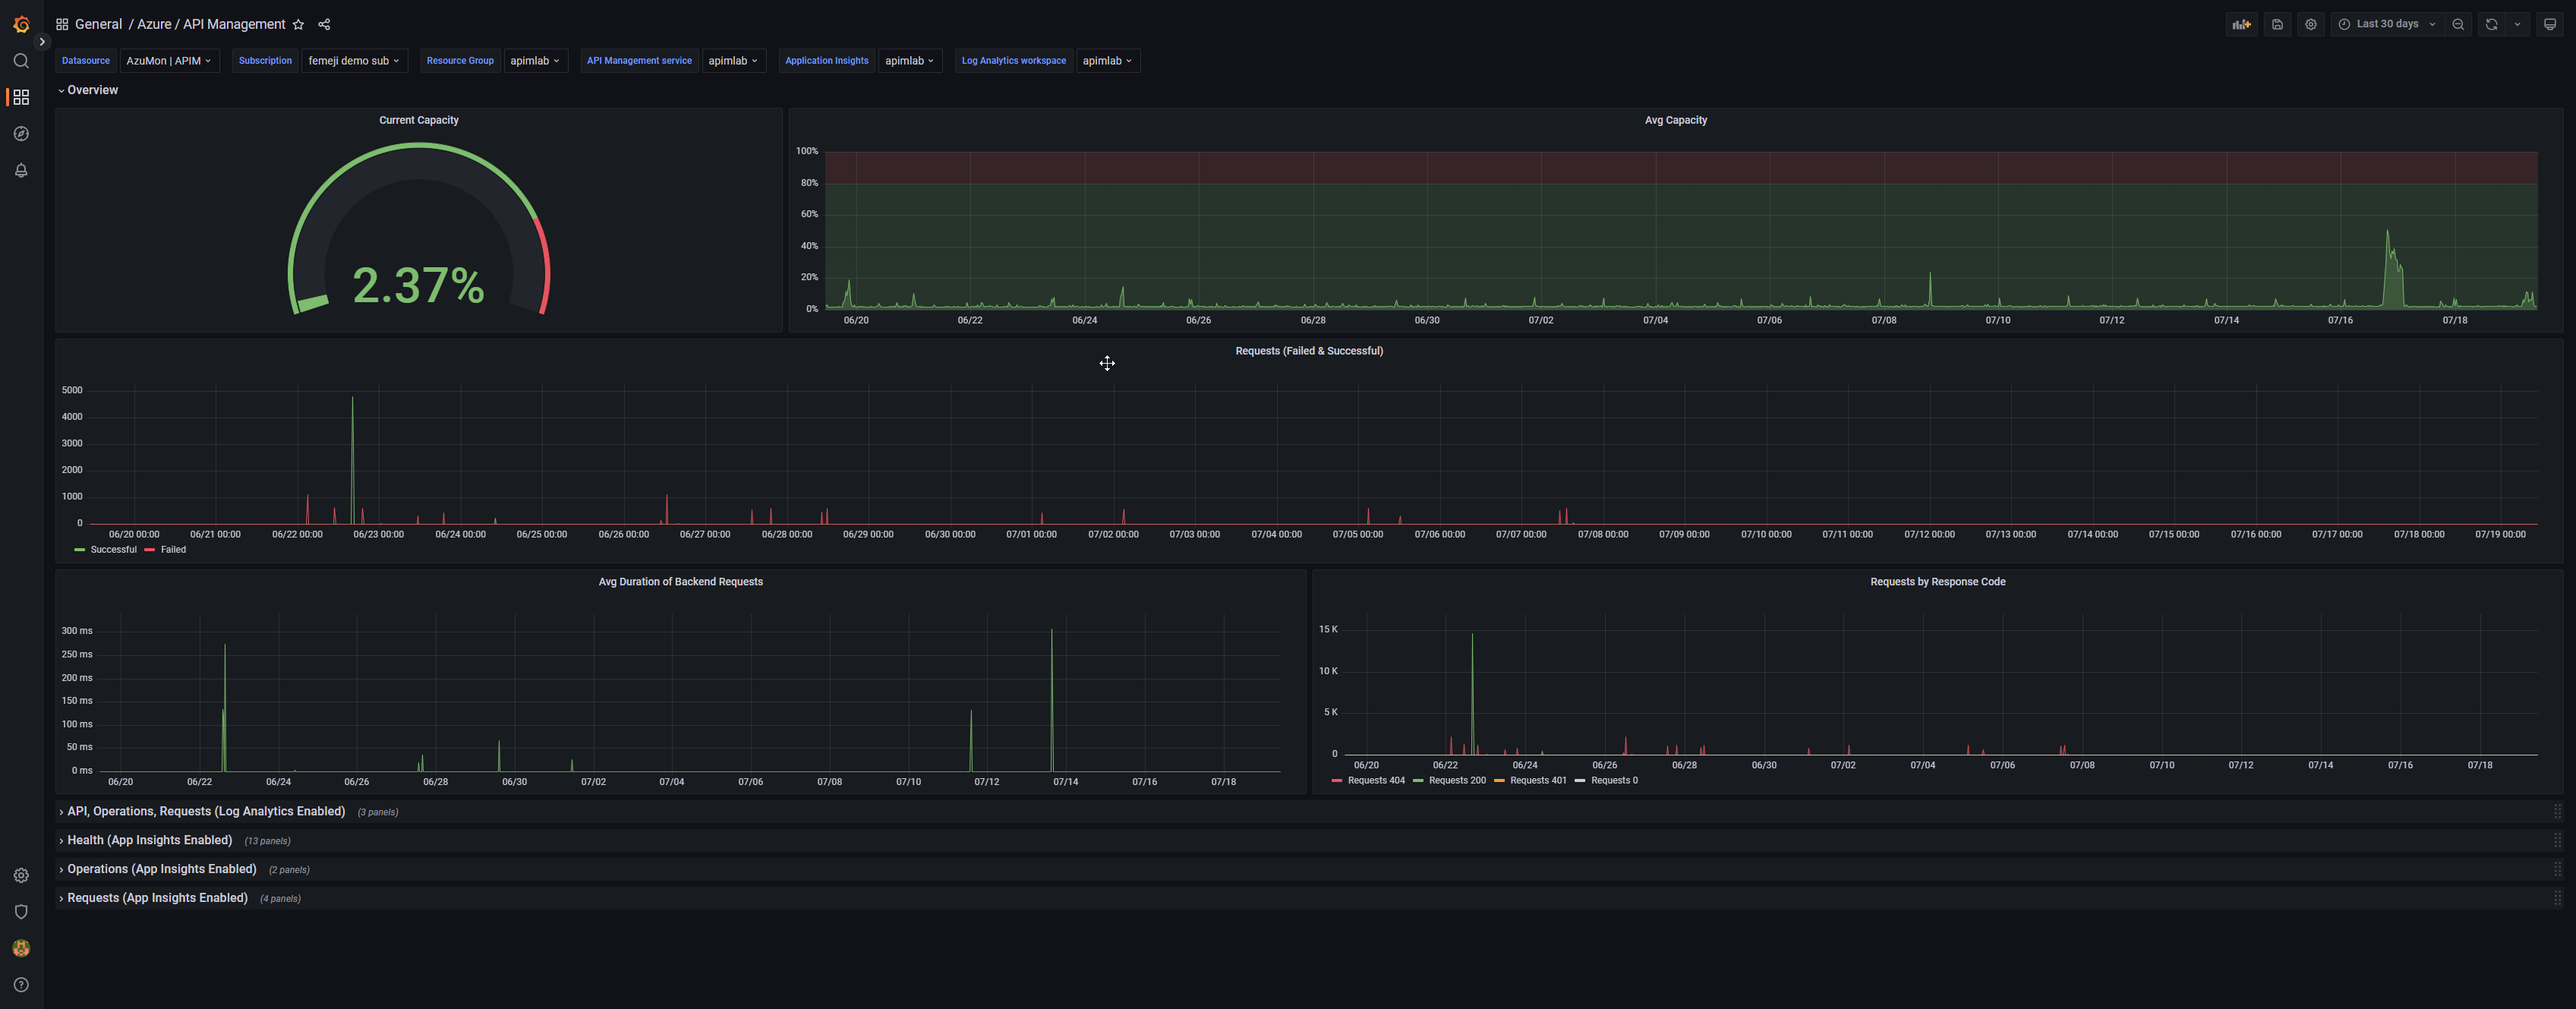Star the API Management dashboard
This screenshot has height=1009, width=2576.
click(x=298, y=24)
